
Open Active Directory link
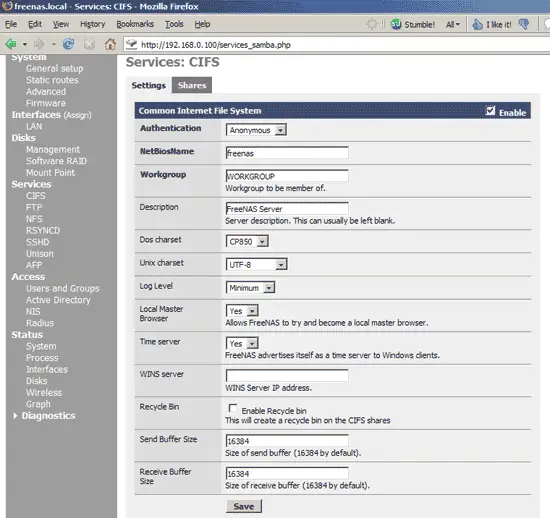click(58, 300)
